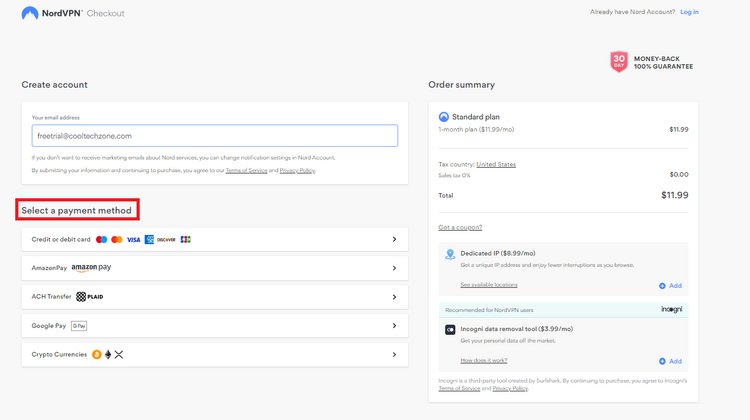
Task: Open the Terms of Service link under email
Action: click(x=246, y=170)
